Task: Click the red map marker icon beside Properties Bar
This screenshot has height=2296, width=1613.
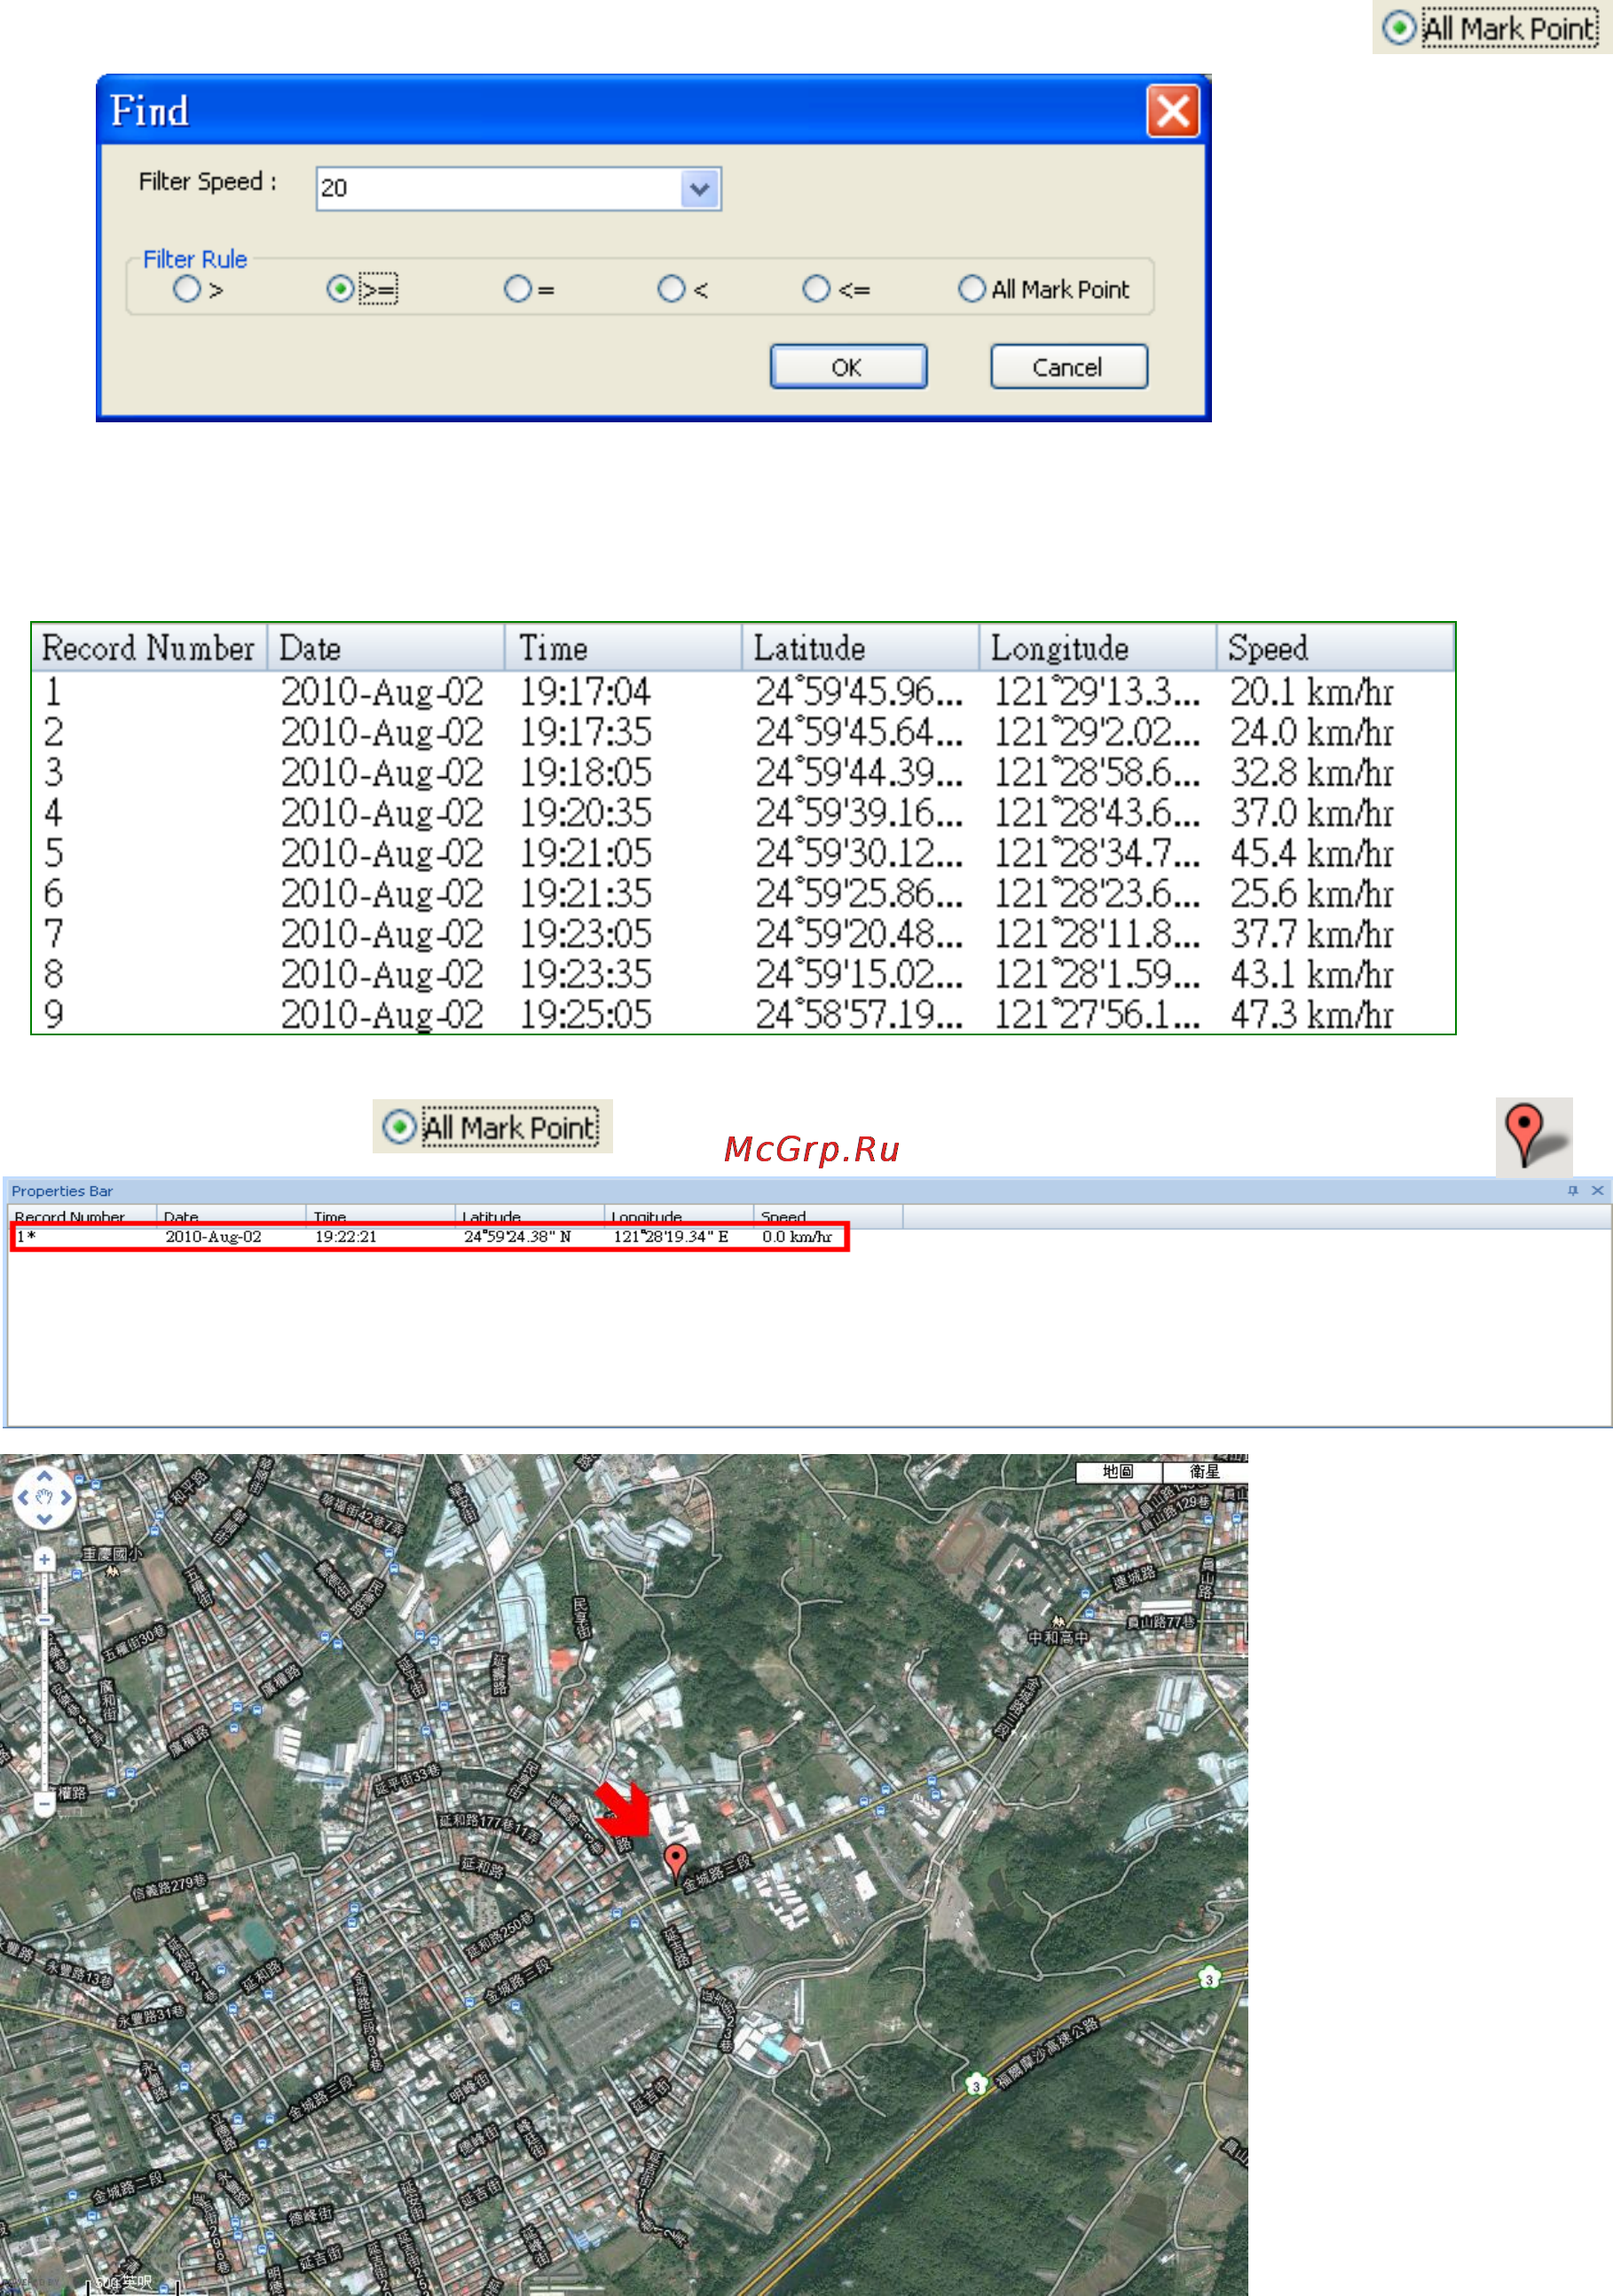Action: point(1533,1136)
